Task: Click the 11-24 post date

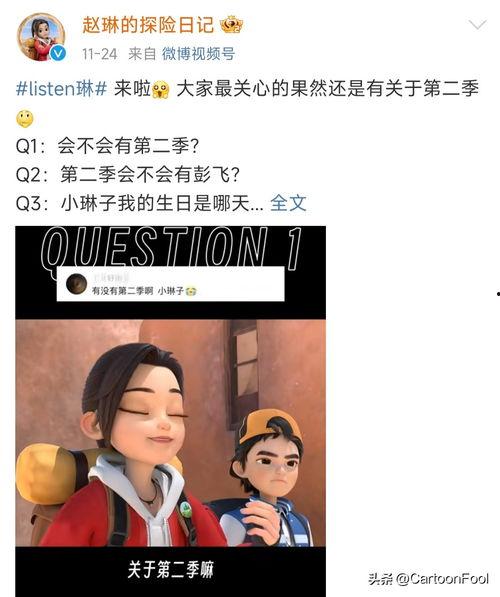Action: pos(99,54)
